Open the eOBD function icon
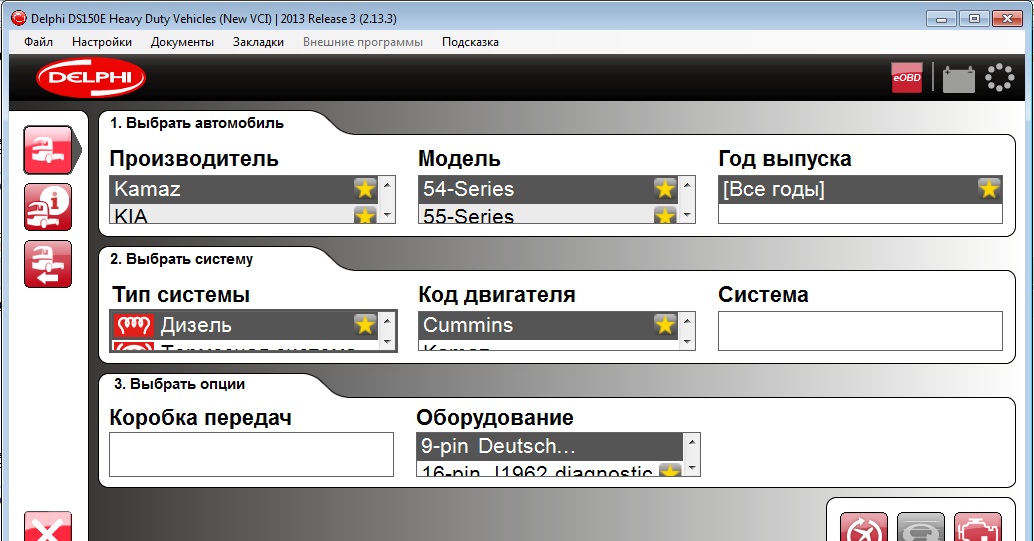Screen dimensions: 1034x541 click(907, 77)
